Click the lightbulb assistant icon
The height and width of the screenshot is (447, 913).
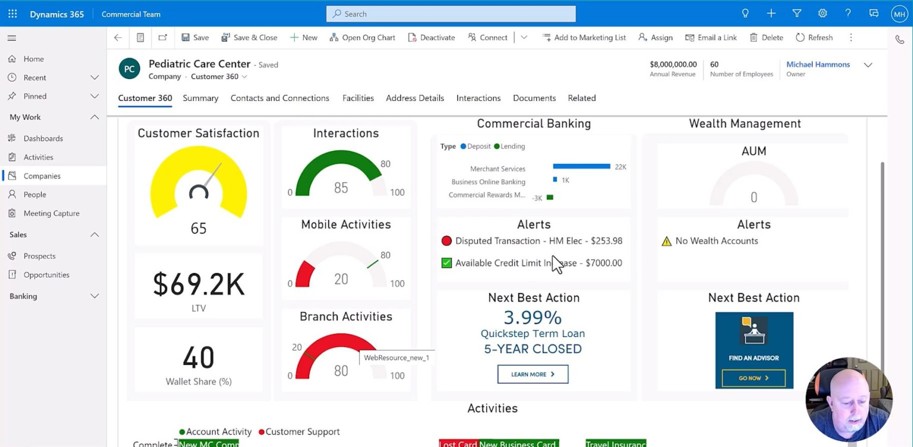pyautogui.click(x=745, y=13)
